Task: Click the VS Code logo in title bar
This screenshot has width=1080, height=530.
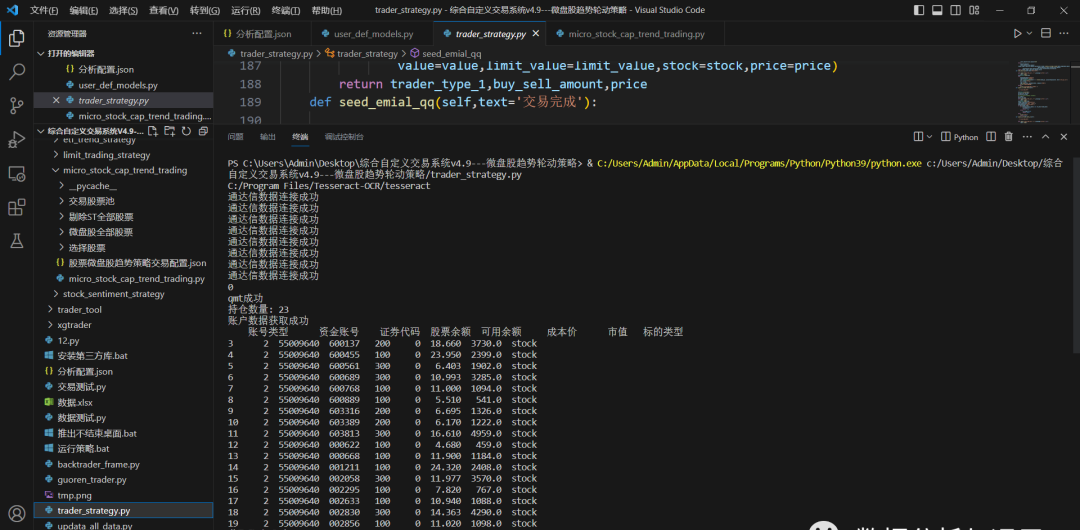Action: (x=12, y=10)
